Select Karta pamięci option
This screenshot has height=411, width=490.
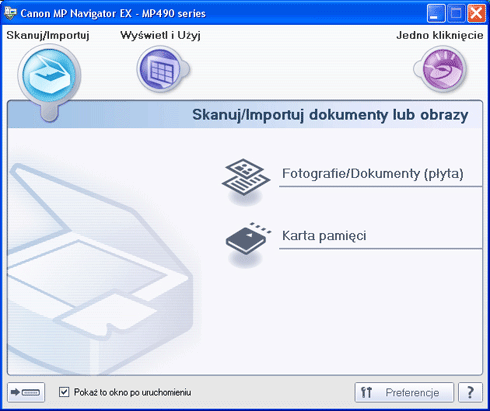(324, 236)
